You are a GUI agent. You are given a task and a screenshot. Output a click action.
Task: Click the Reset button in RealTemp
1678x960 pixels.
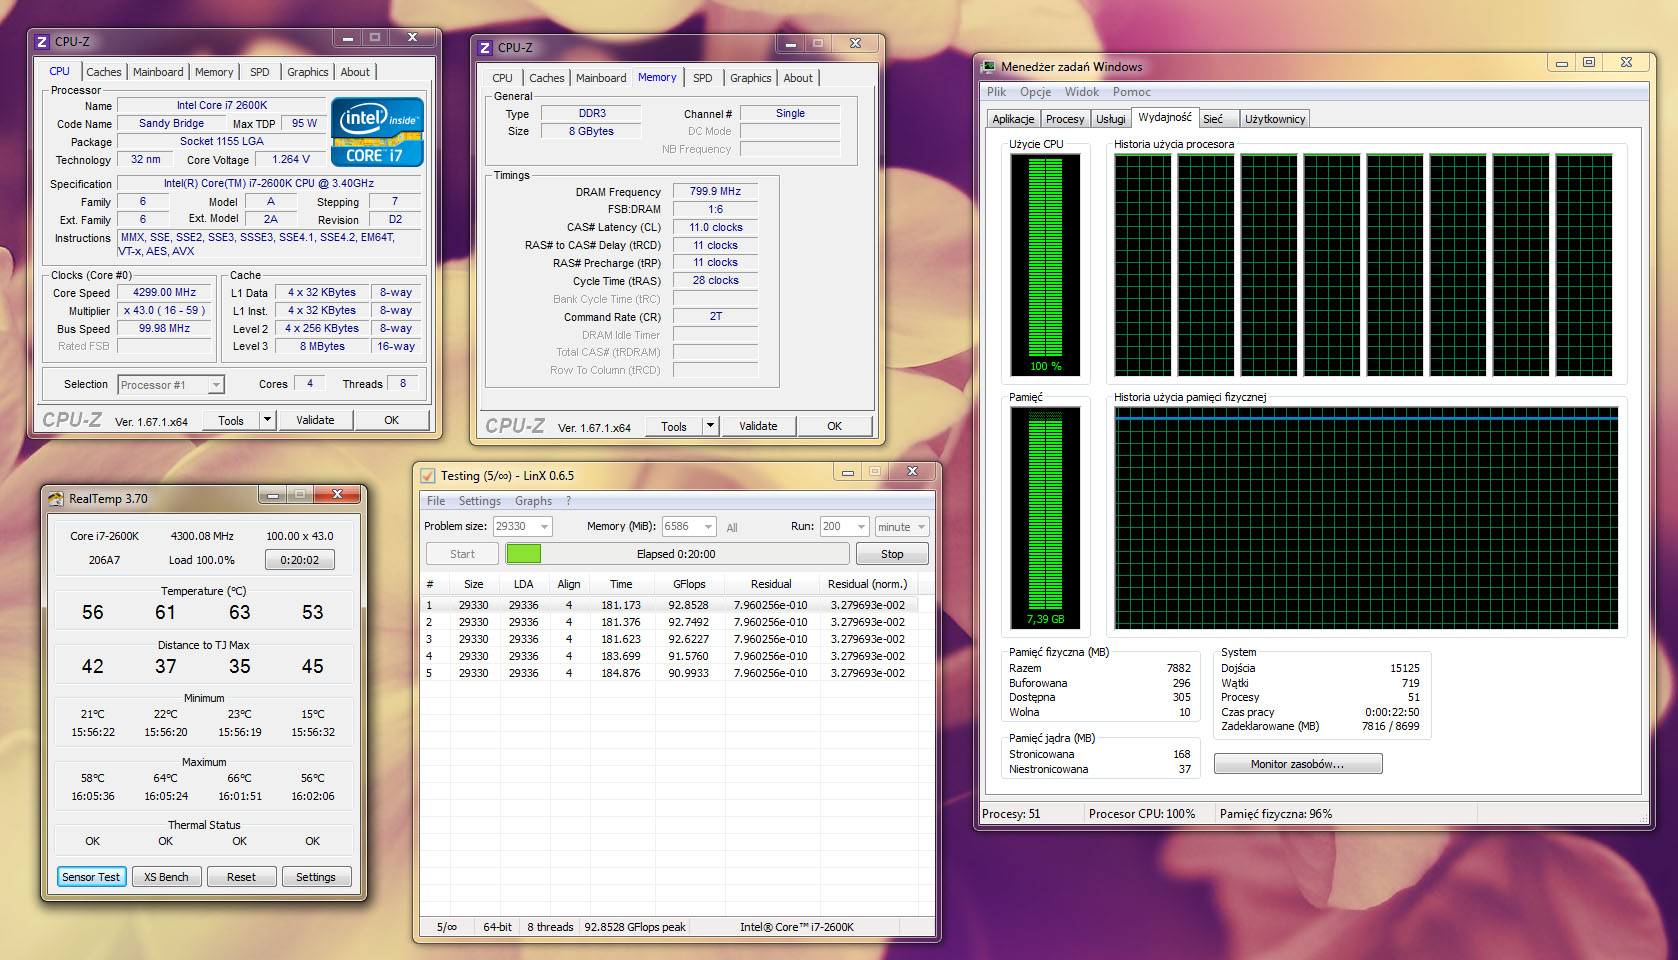click(241, 878)
